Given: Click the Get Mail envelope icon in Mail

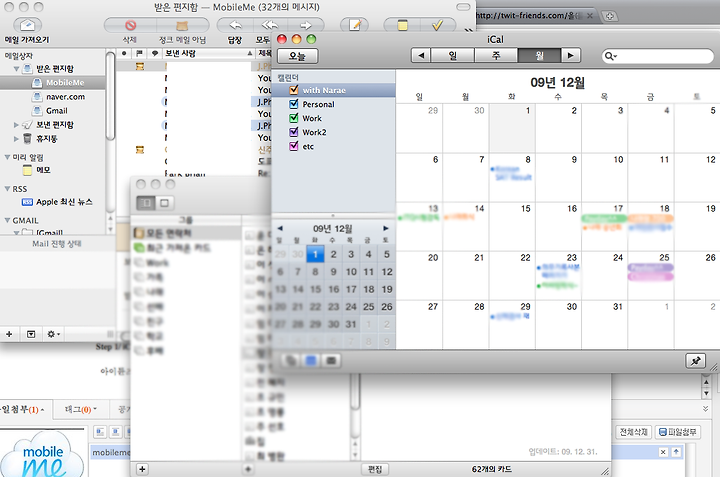Looking at the screenshot, I should (x=27, y=25).
